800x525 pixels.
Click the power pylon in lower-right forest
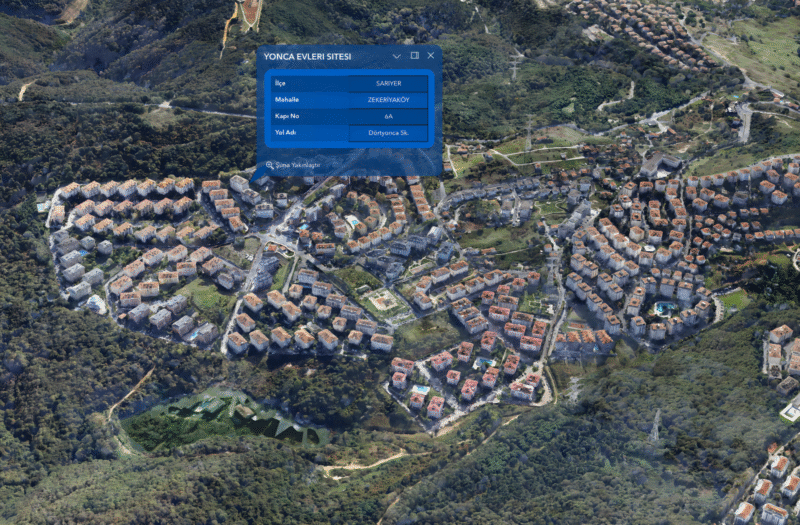coord(656,424)
